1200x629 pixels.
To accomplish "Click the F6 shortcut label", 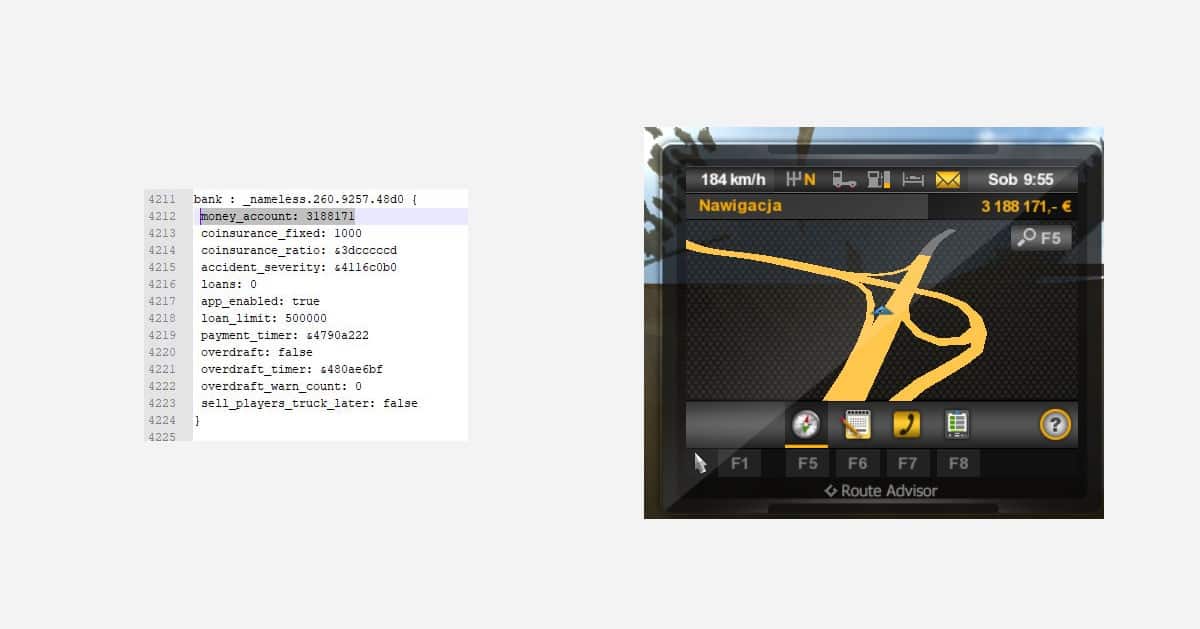I will click(857, 464).
